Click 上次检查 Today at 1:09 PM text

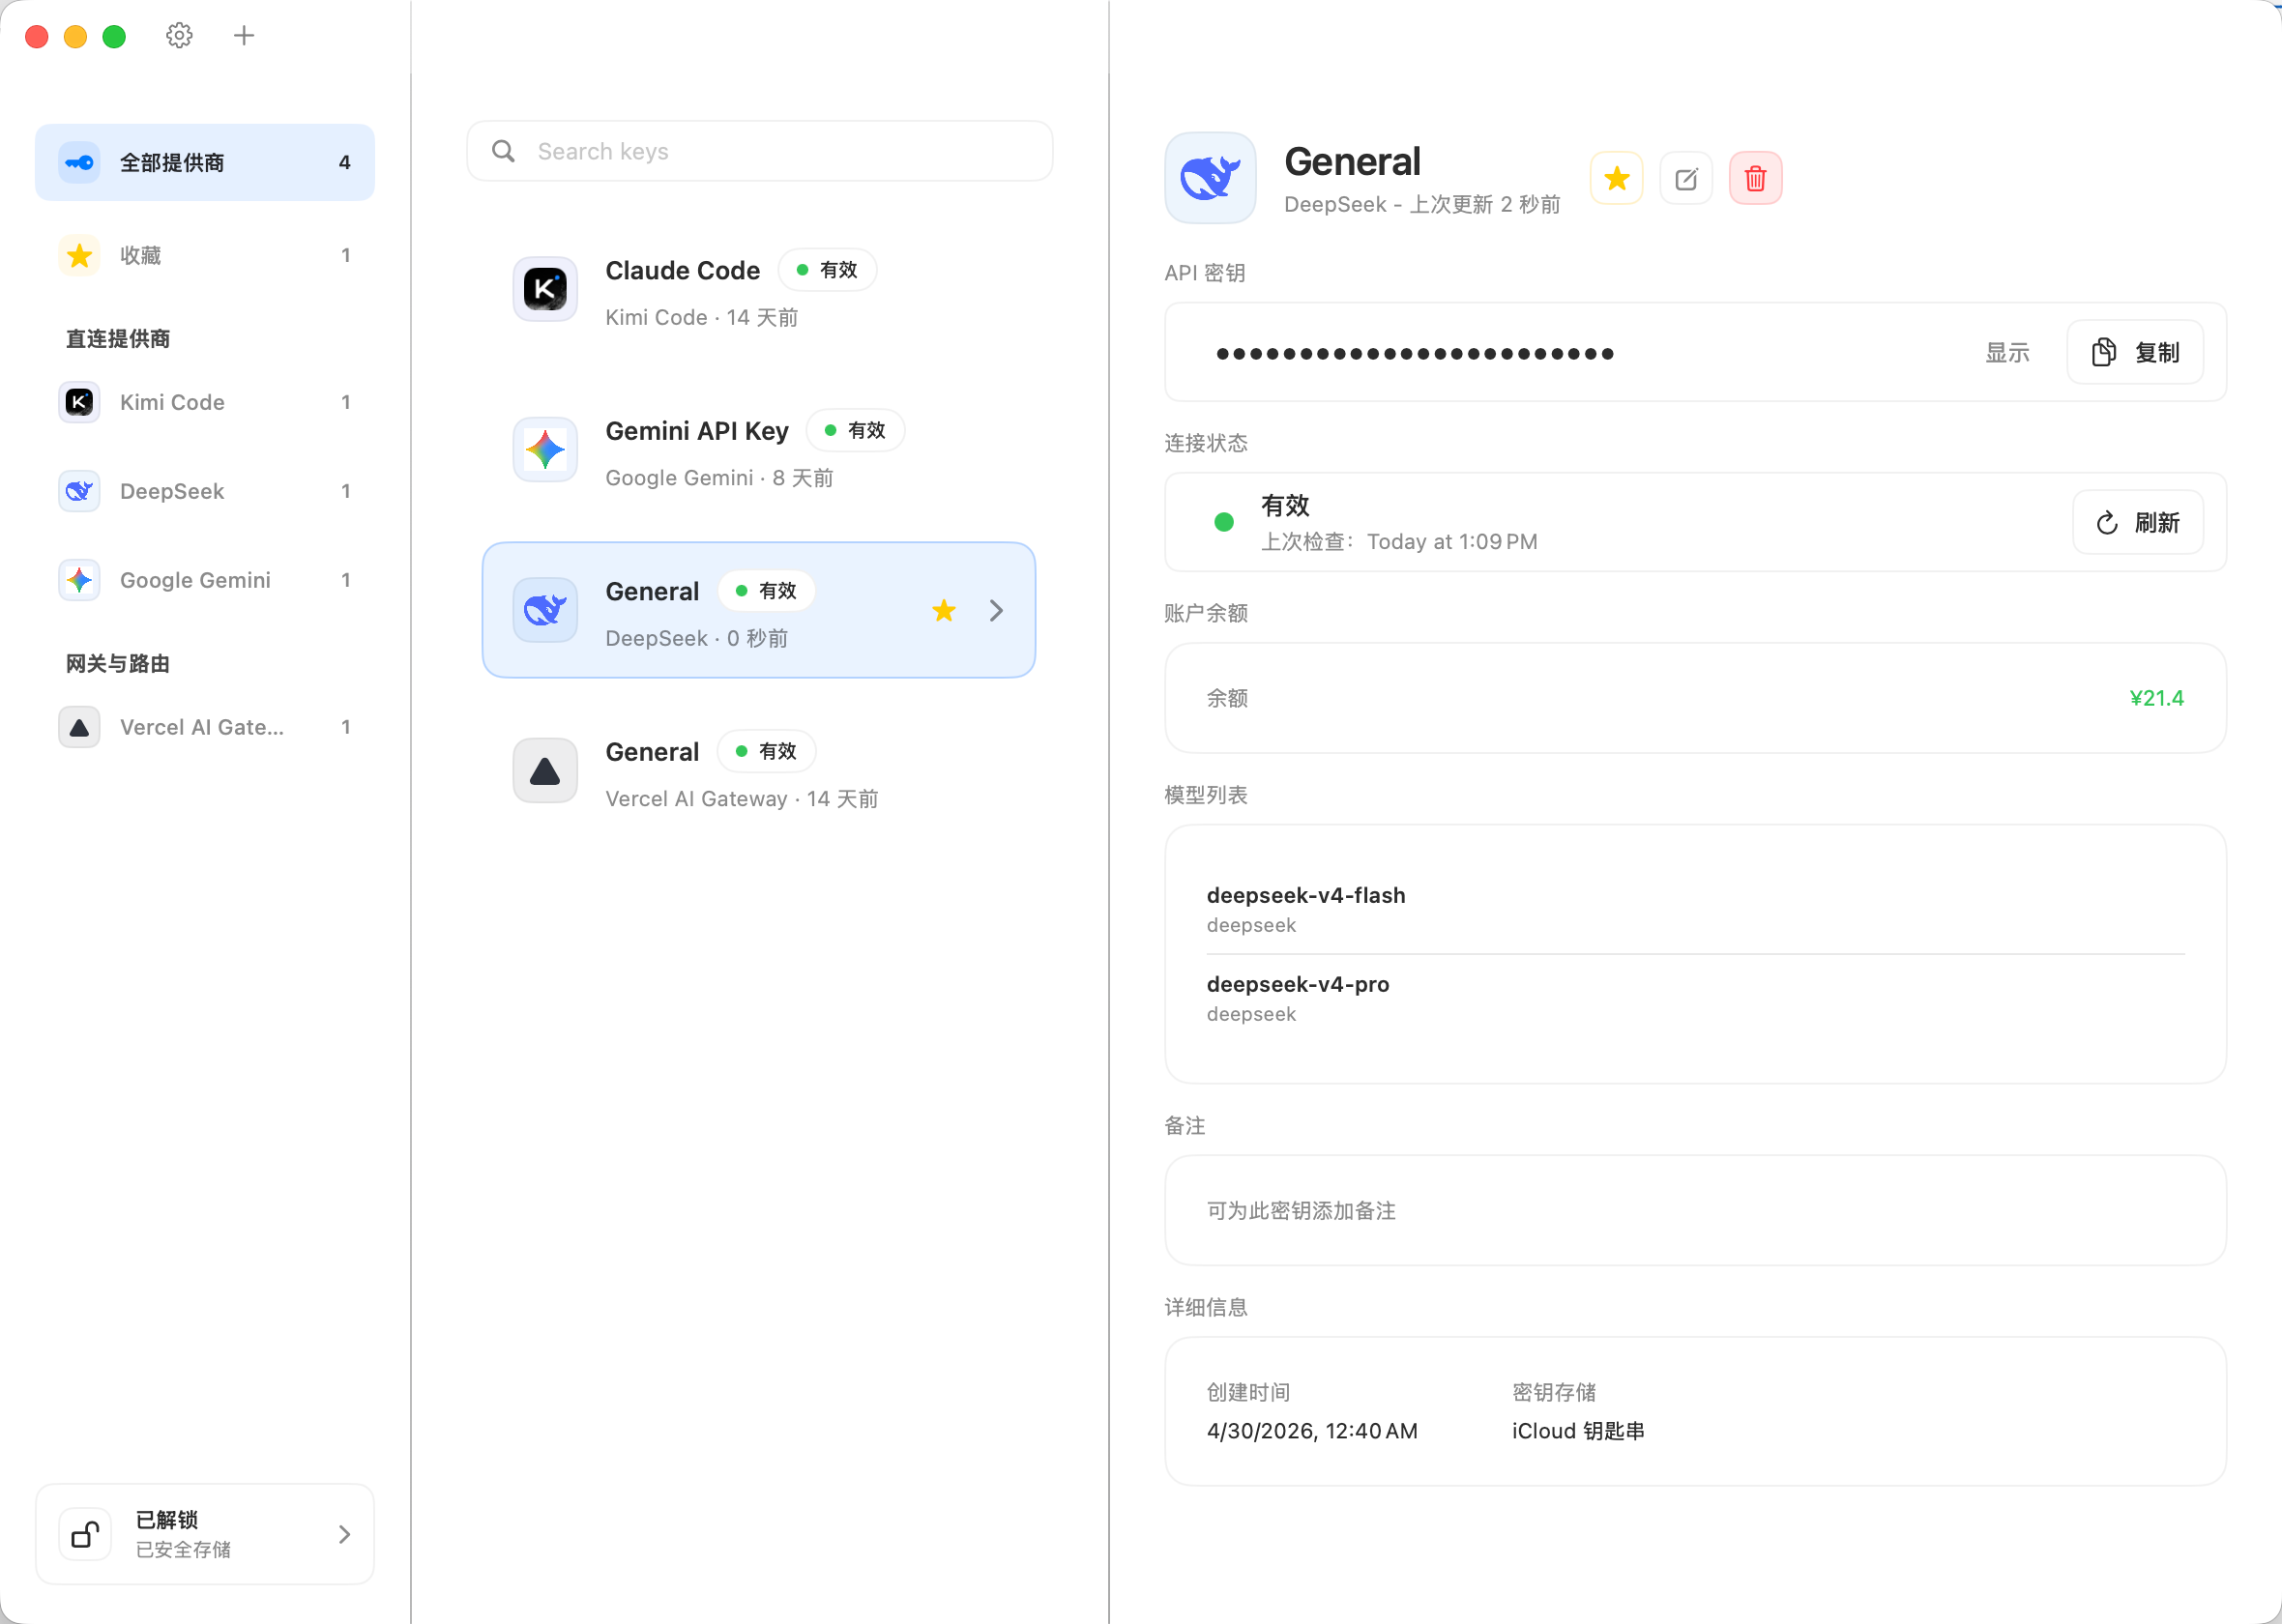(x=1399, y=541)
